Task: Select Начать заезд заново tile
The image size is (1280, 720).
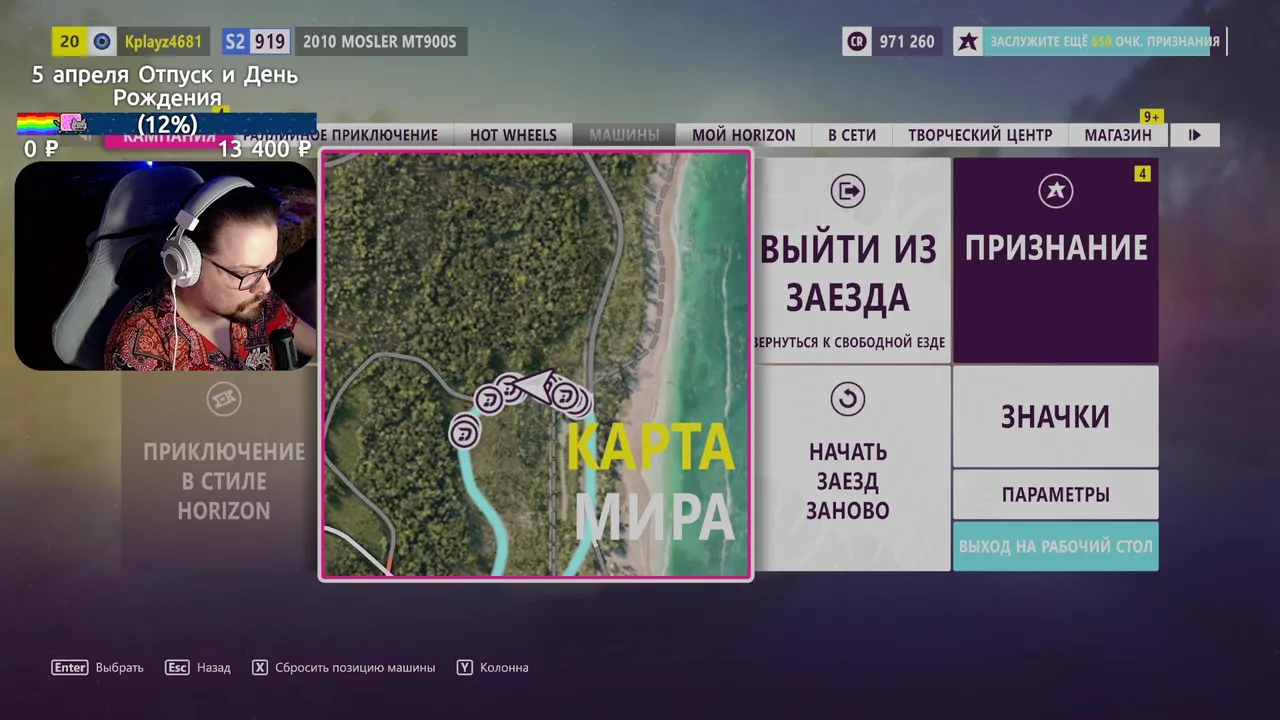Action: [x=852, y=468]
